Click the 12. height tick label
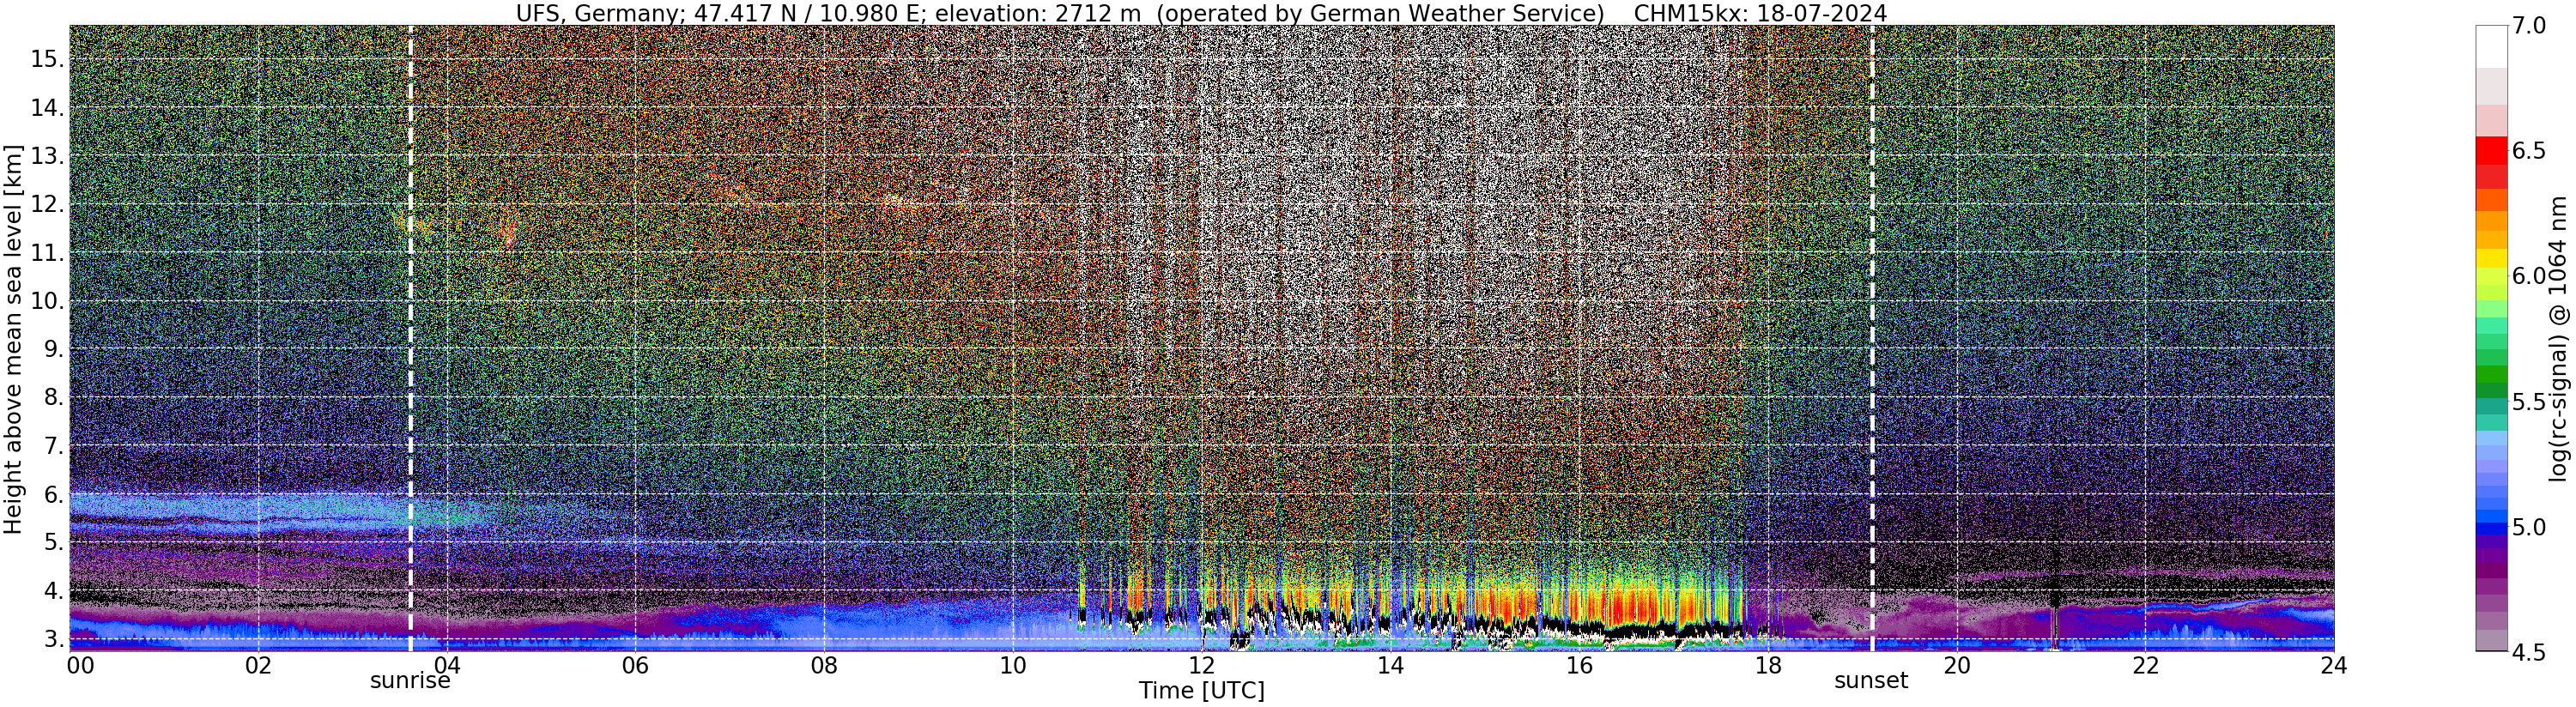The height and width of the screenshot is (707, 2576). tap(47, 204)
